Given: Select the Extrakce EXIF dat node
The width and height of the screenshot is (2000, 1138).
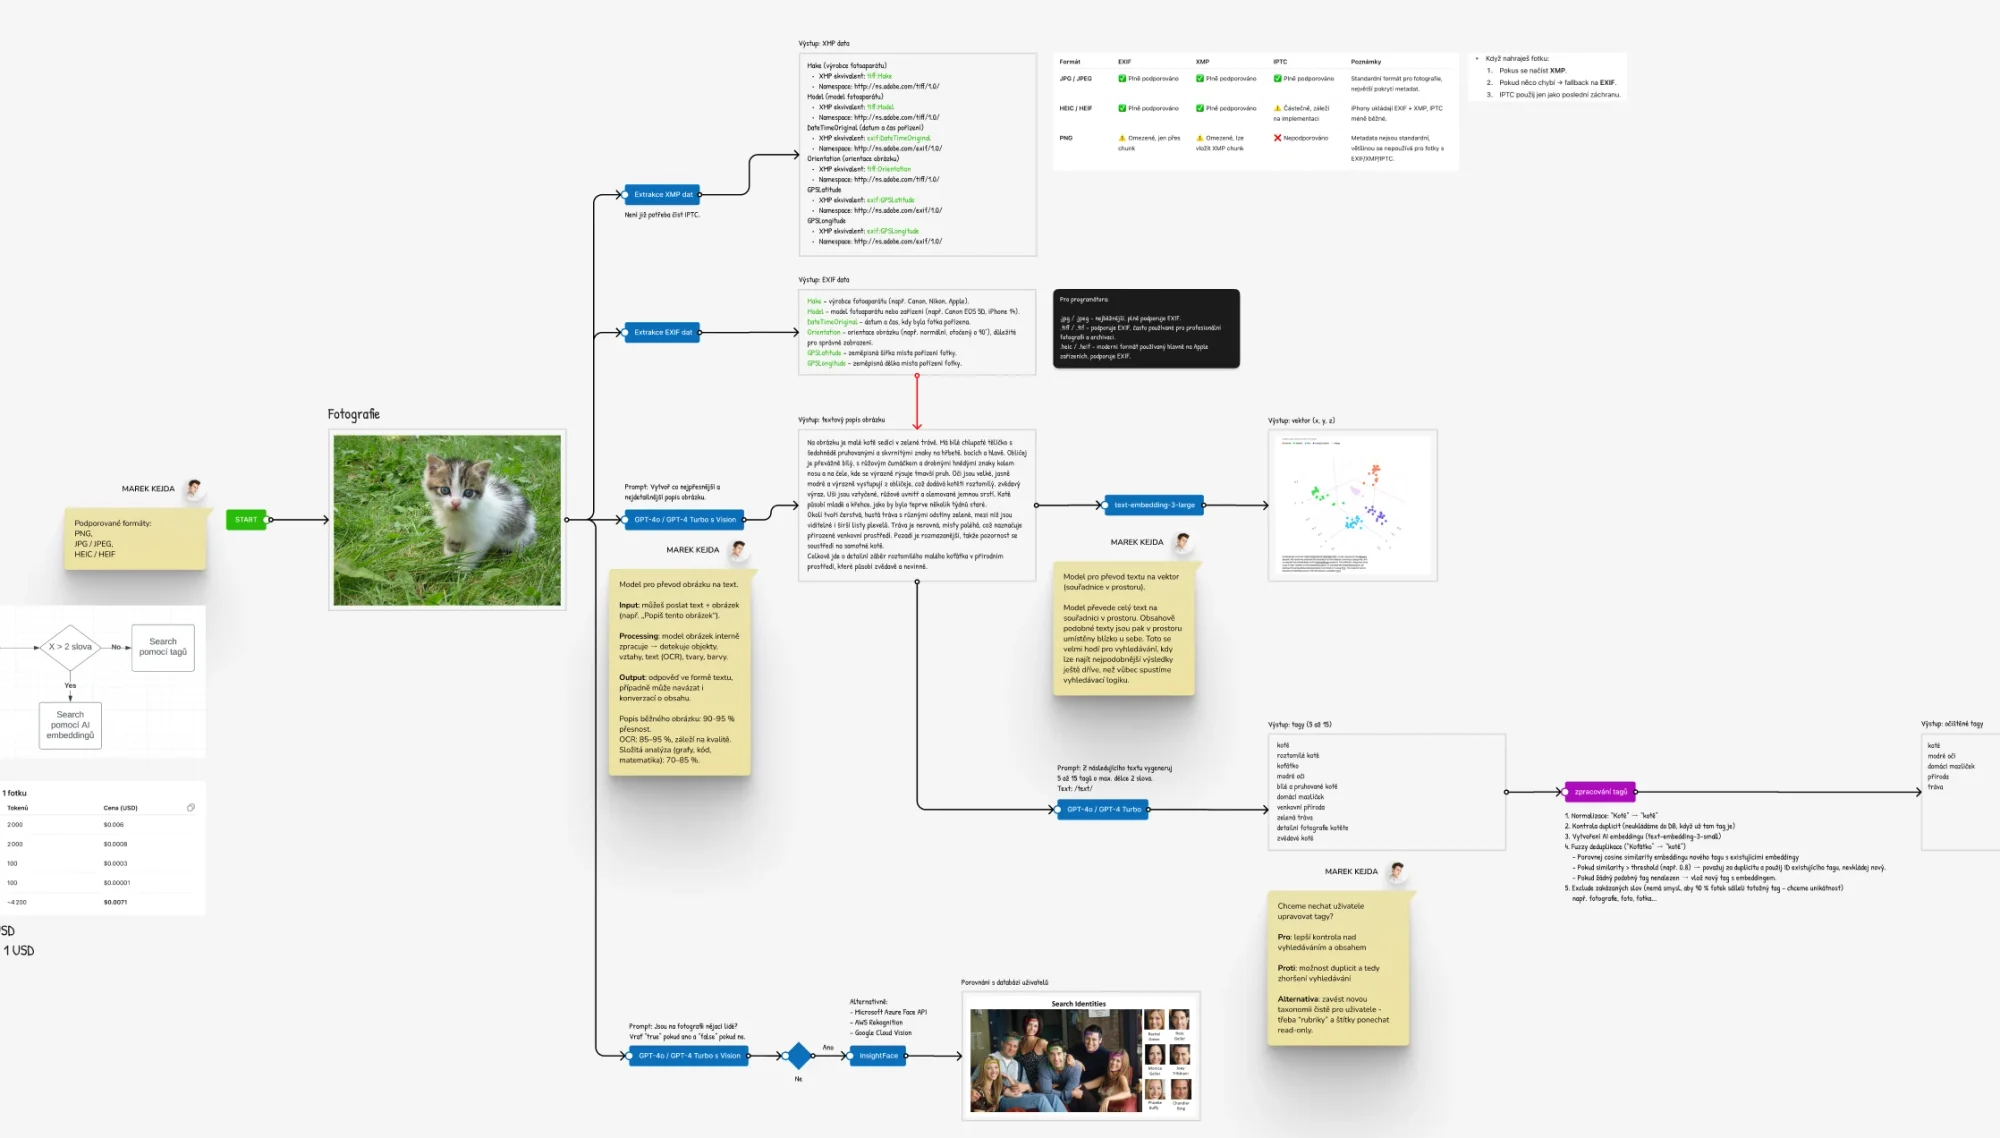Looking at the screenshot, I should pyautogui.click(x=663, y=332).
